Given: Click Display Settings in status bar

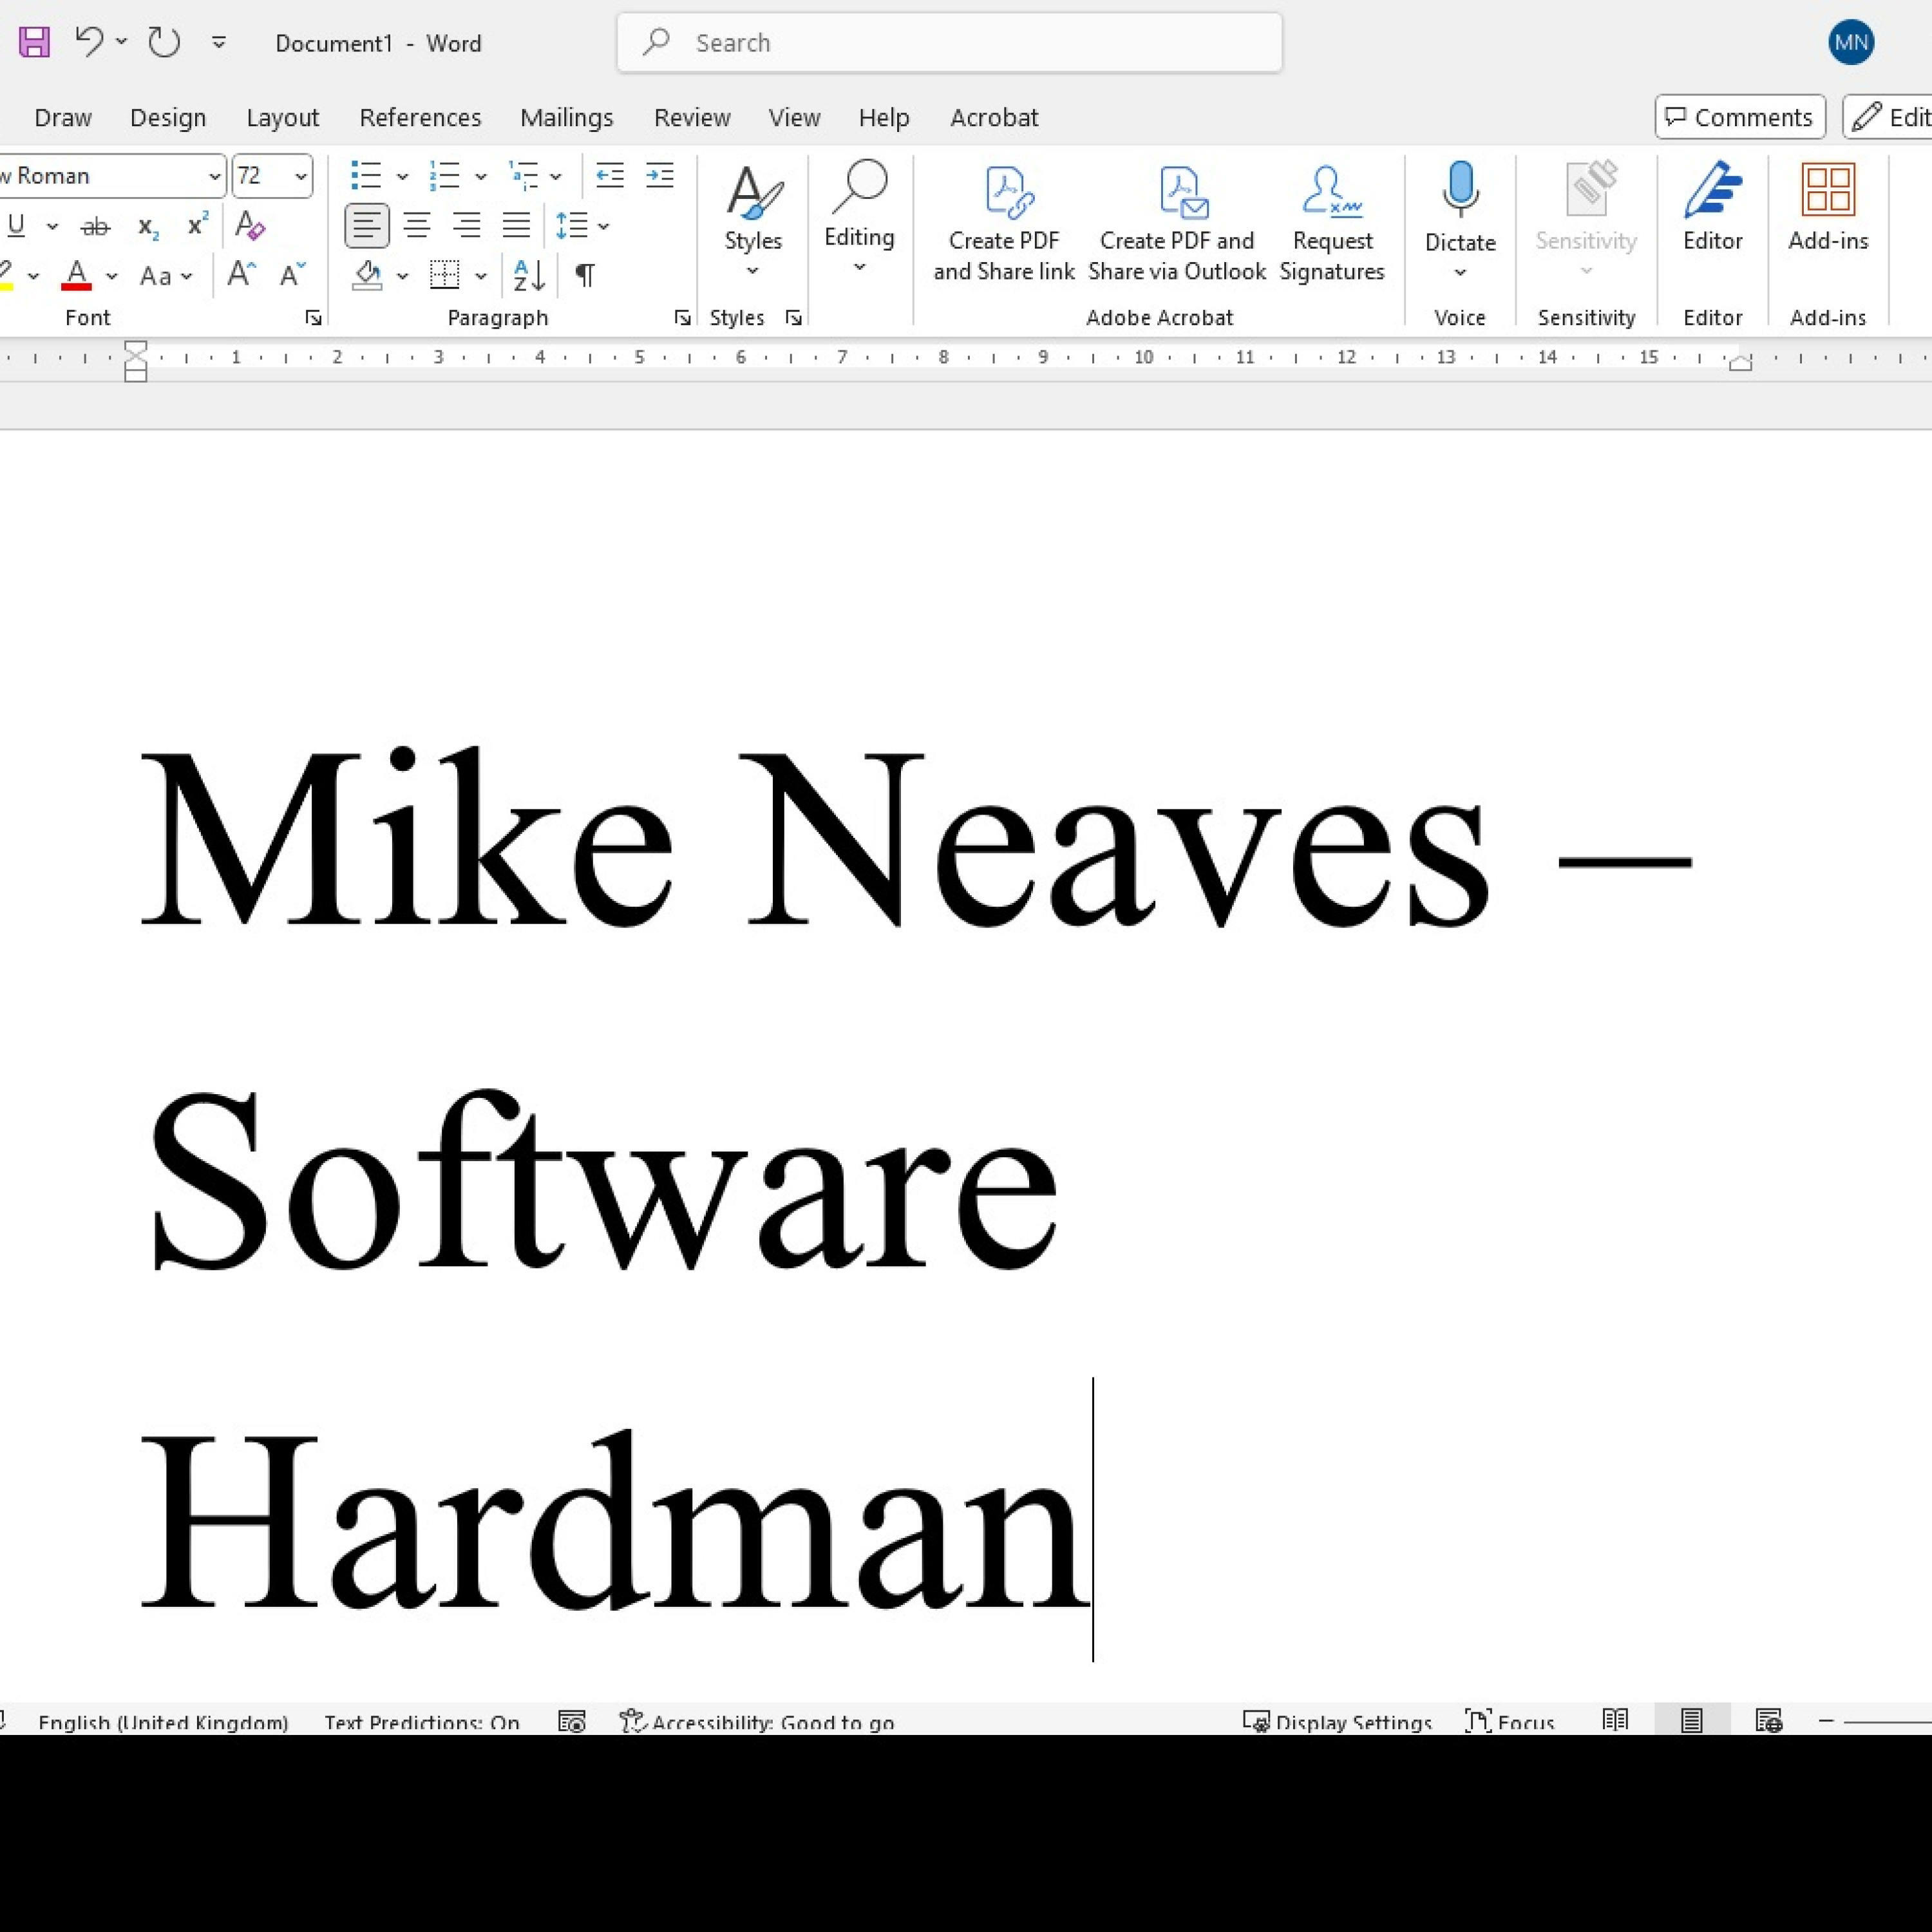Looking at the screenshot, I should [1337, 1721].
